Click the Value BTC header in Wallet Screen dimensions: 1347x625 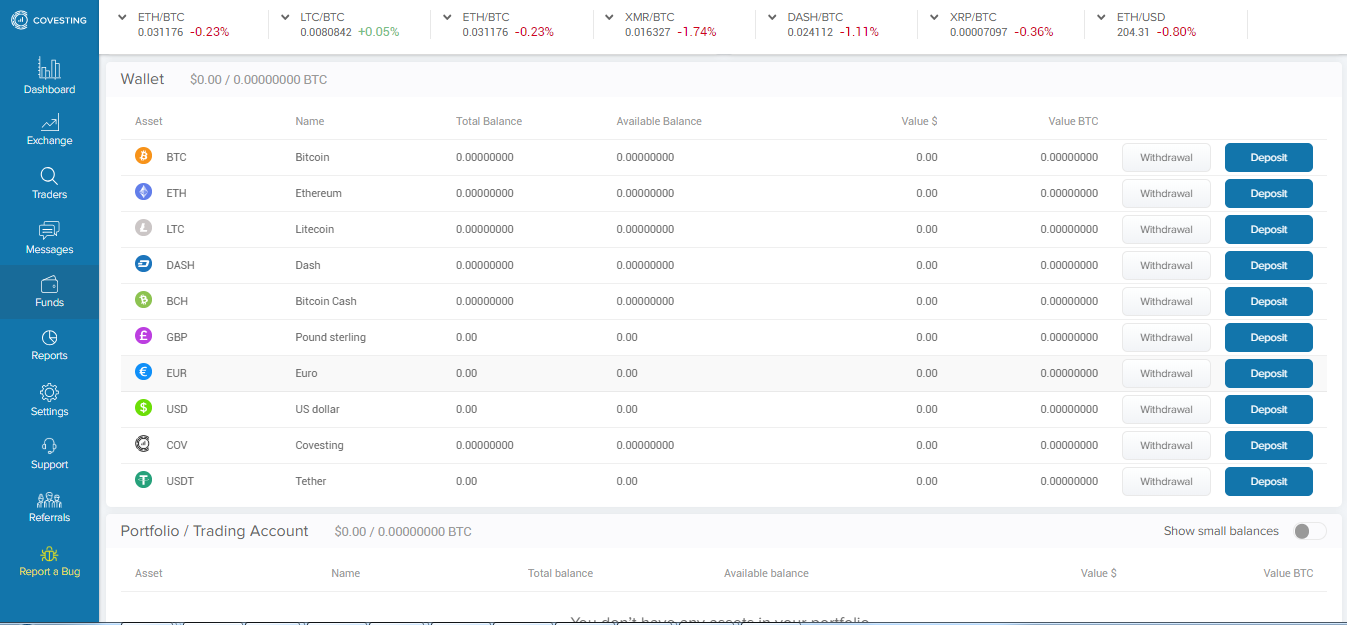[x=1073, y=121]
